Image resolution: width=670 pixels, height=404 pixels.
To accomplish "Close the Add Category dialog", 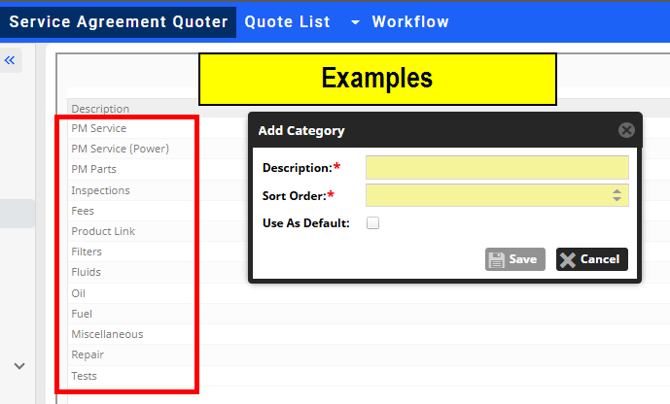I will [x=626, y=130].
